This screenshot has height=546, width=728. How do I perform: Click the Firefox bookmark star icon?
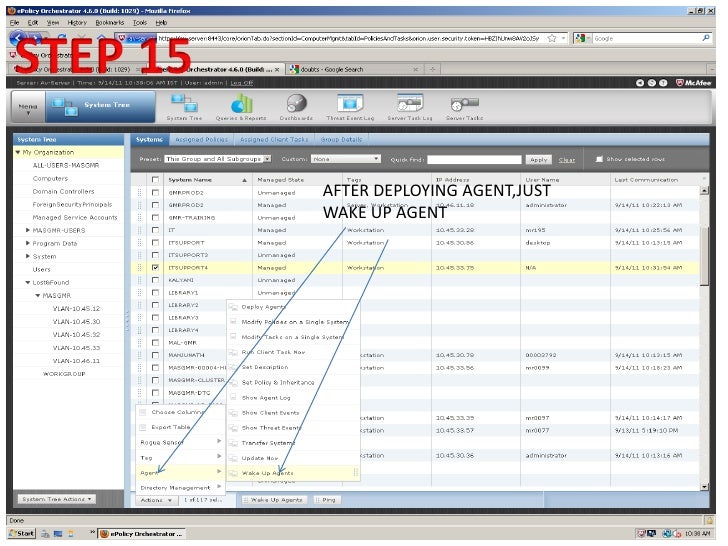click(x=552, y=39)
